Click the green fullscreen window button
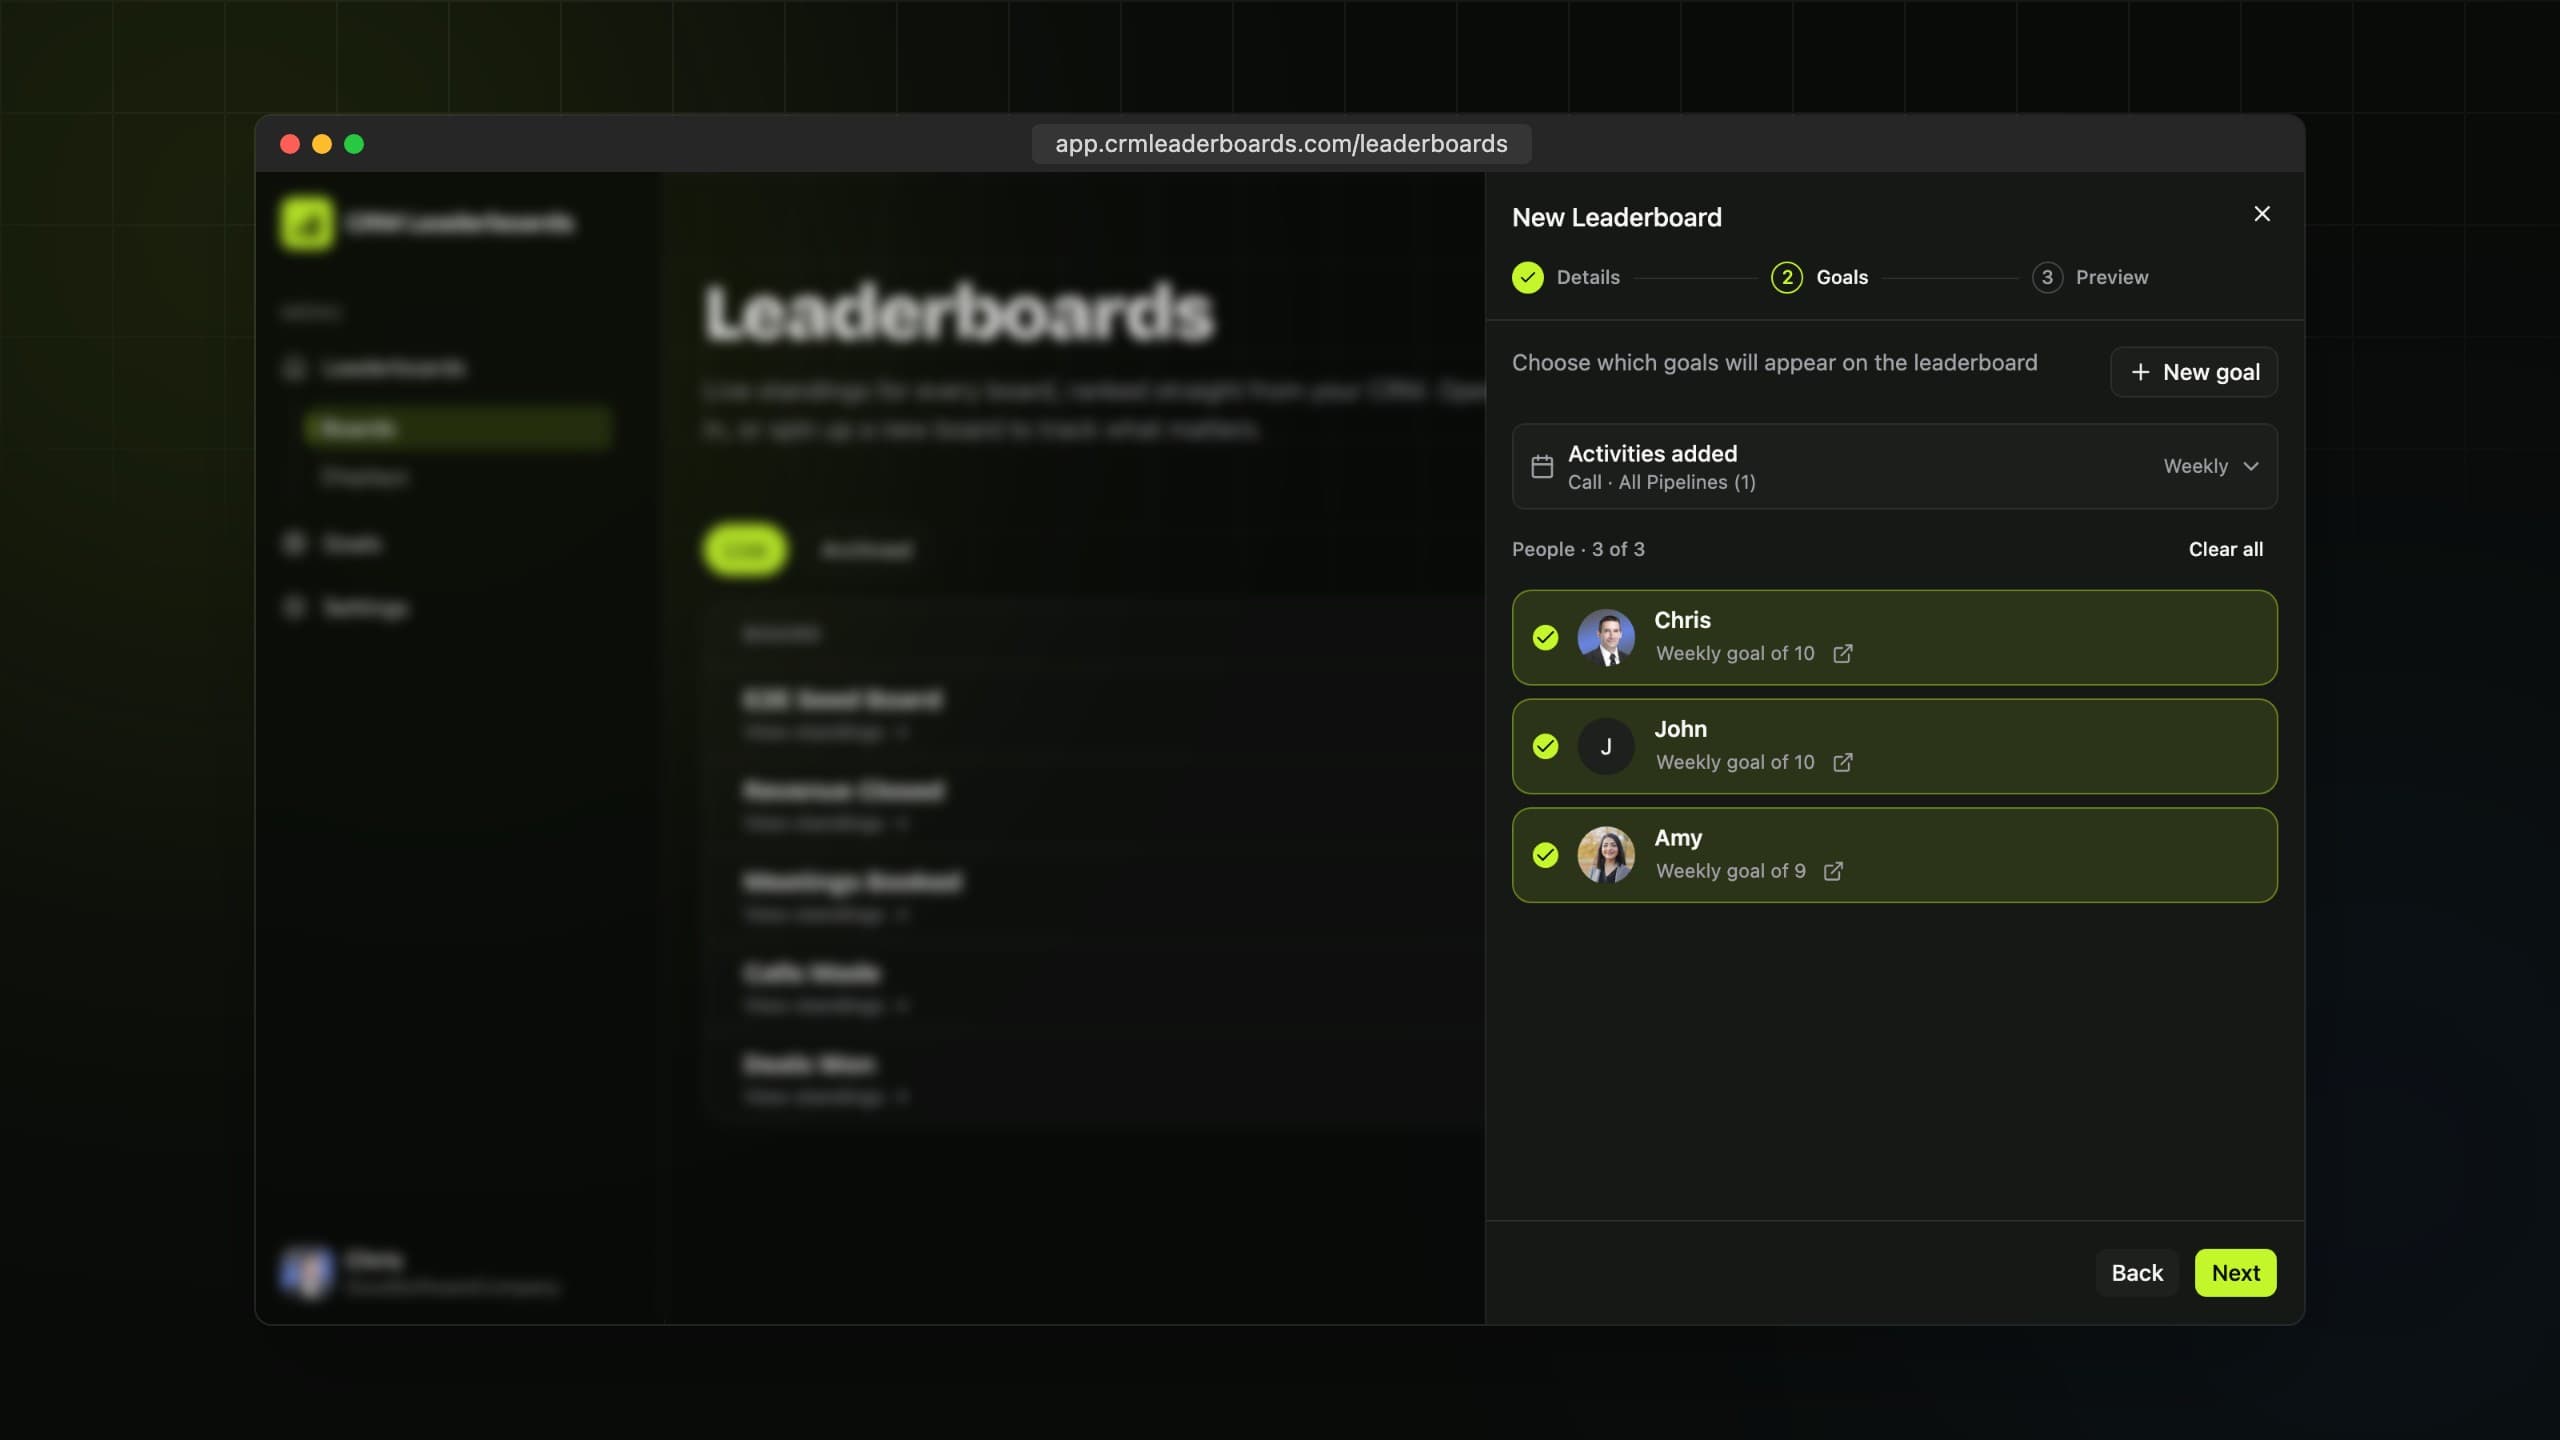Screen dimensions: 2560x1440 (354, 144)
